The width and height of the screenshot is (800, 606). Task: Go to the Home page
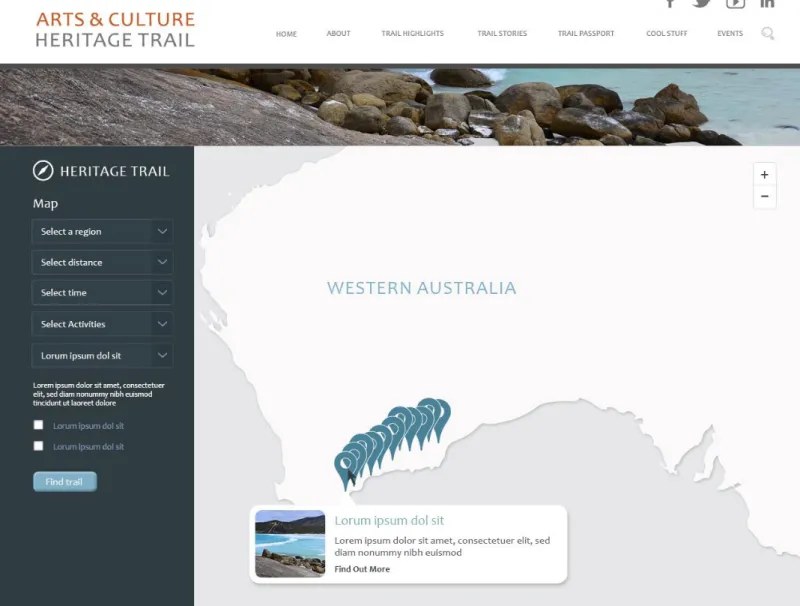point(286,34)
